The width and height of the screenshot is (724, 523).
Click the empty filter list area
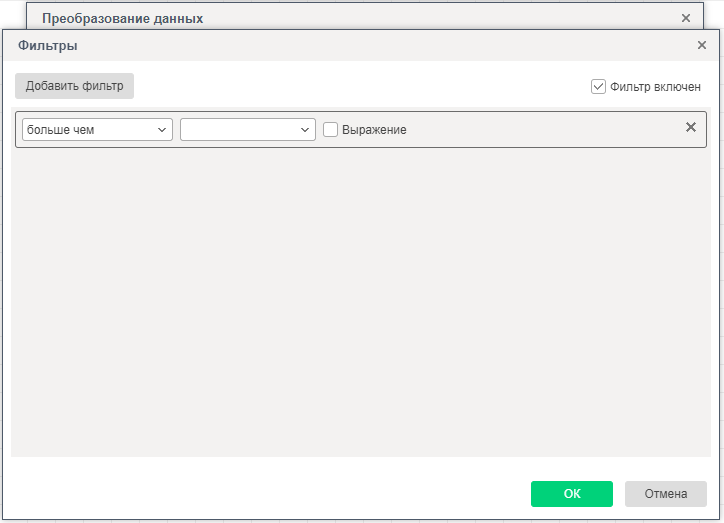361,300
